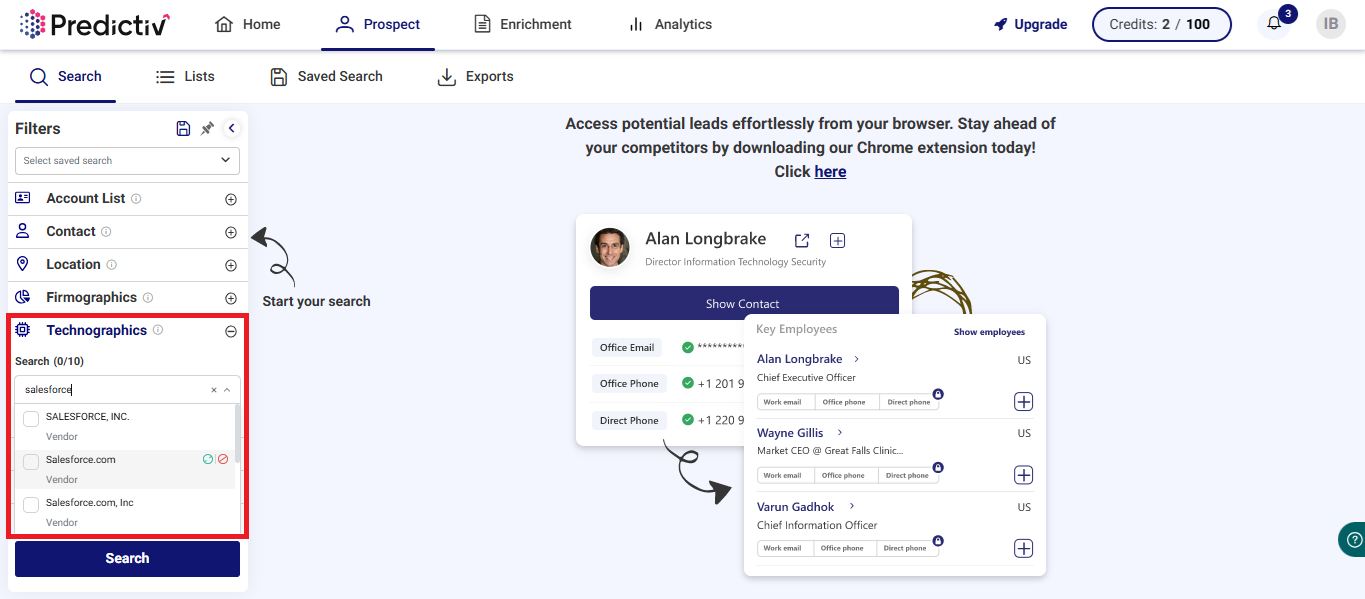Switch to the Saved Search tab
This screenshot has width=1365, height=599.
326,76
